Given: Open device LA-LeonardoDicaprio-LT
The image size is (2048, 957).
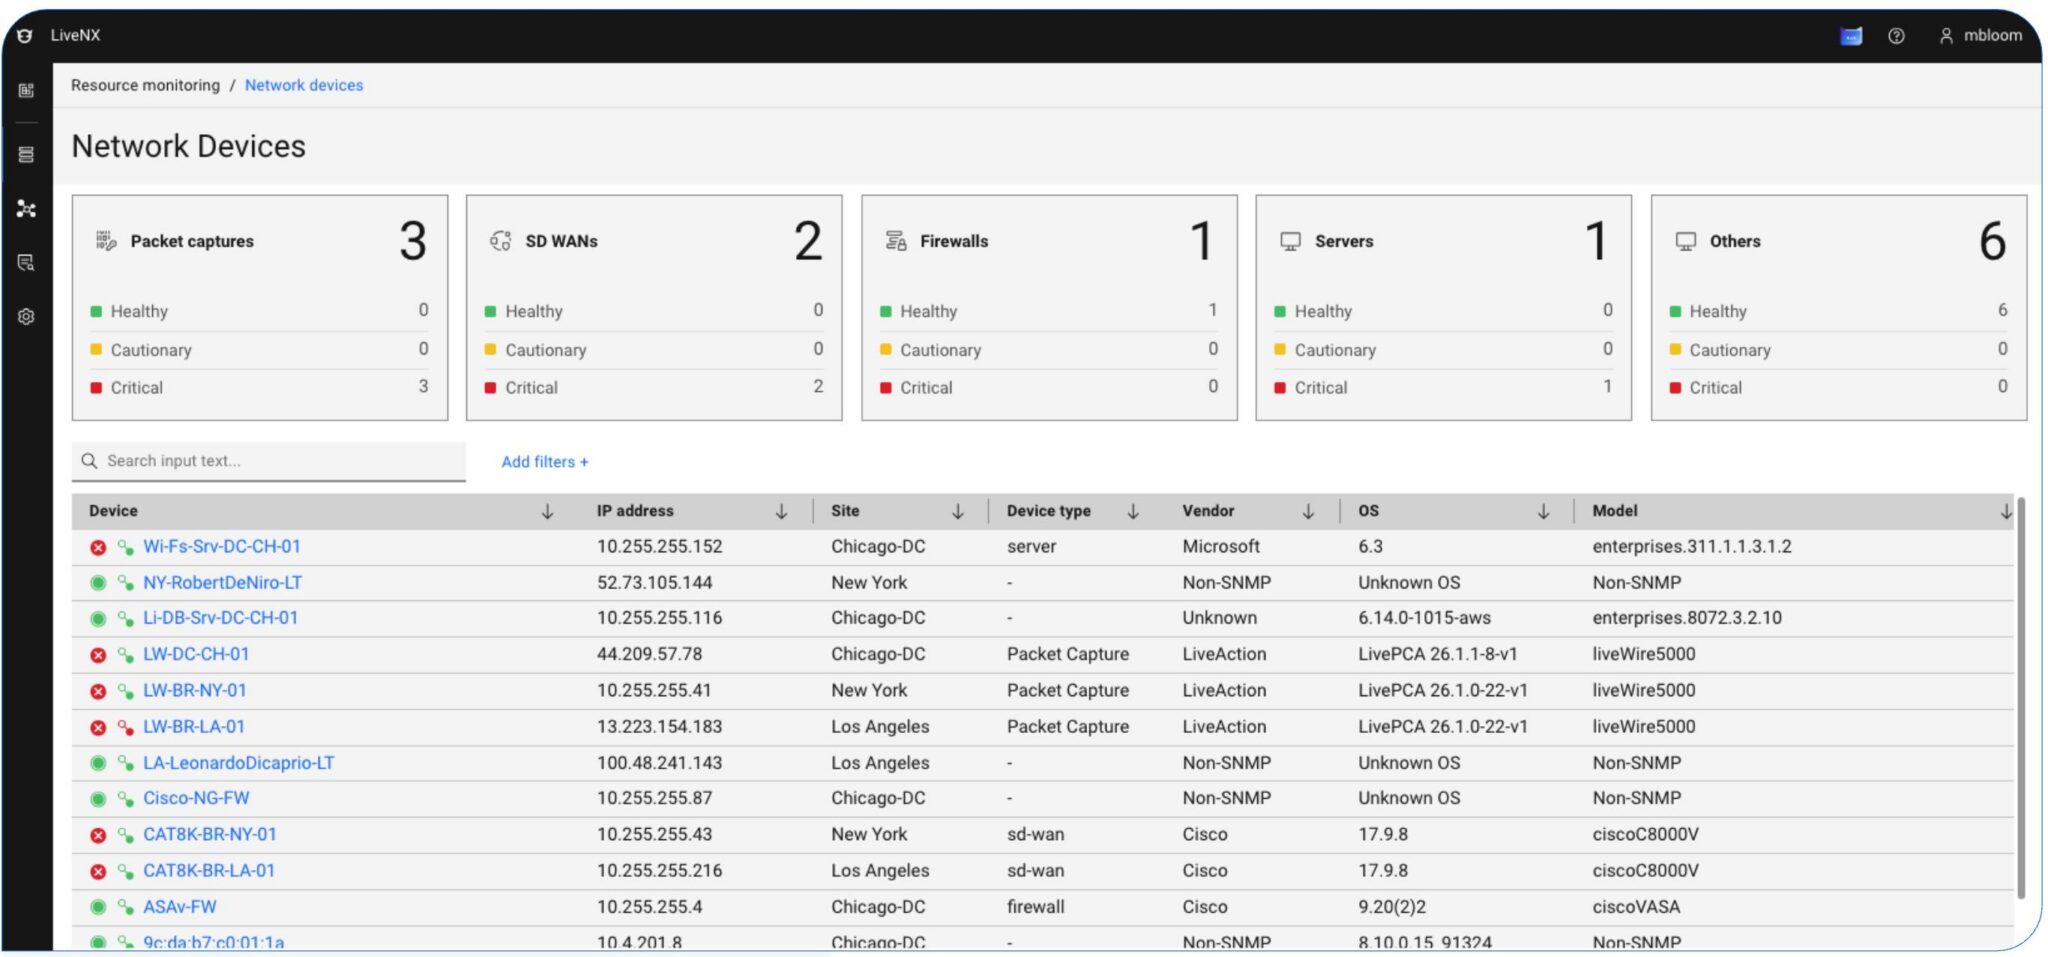Looking at the screenshot, I should (239, 762).
